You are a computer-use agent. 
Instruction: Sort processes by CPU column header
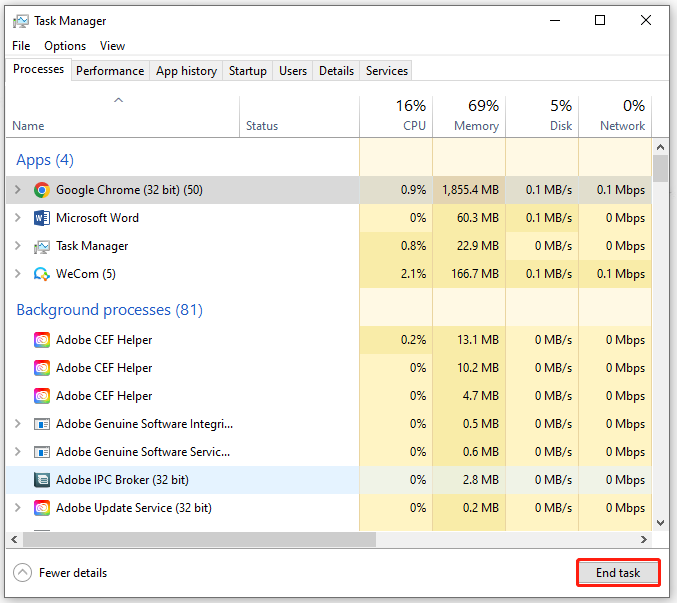[x=413, y=126]
